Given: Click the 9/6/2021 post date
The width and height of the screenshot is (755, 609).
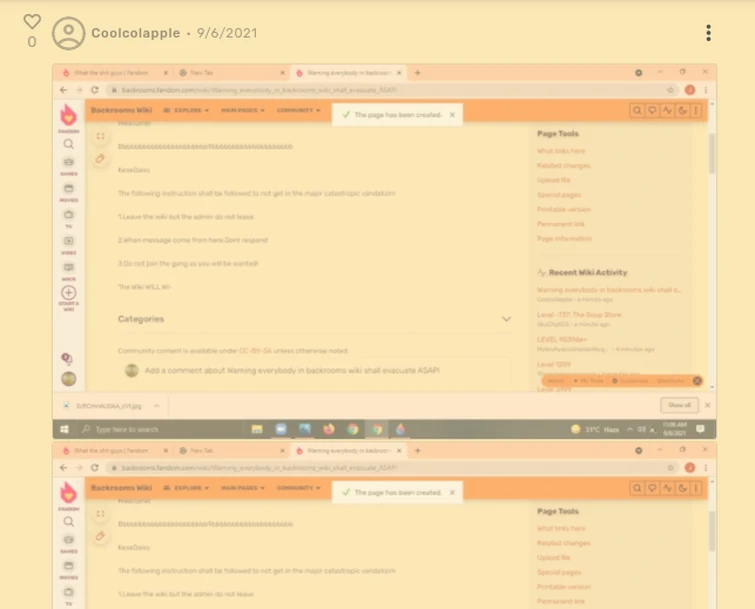Looking at the screenshot, I should tap(227, 33).
